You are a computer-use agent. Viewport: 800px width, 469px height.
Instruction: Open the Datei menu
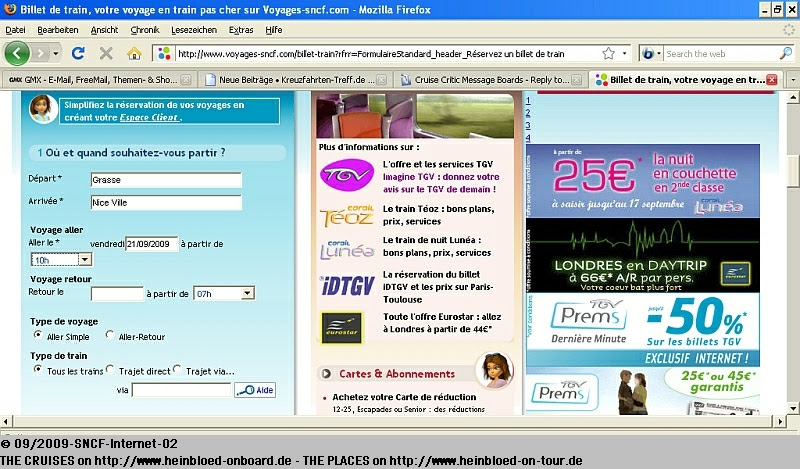click(x=15, y=30)
